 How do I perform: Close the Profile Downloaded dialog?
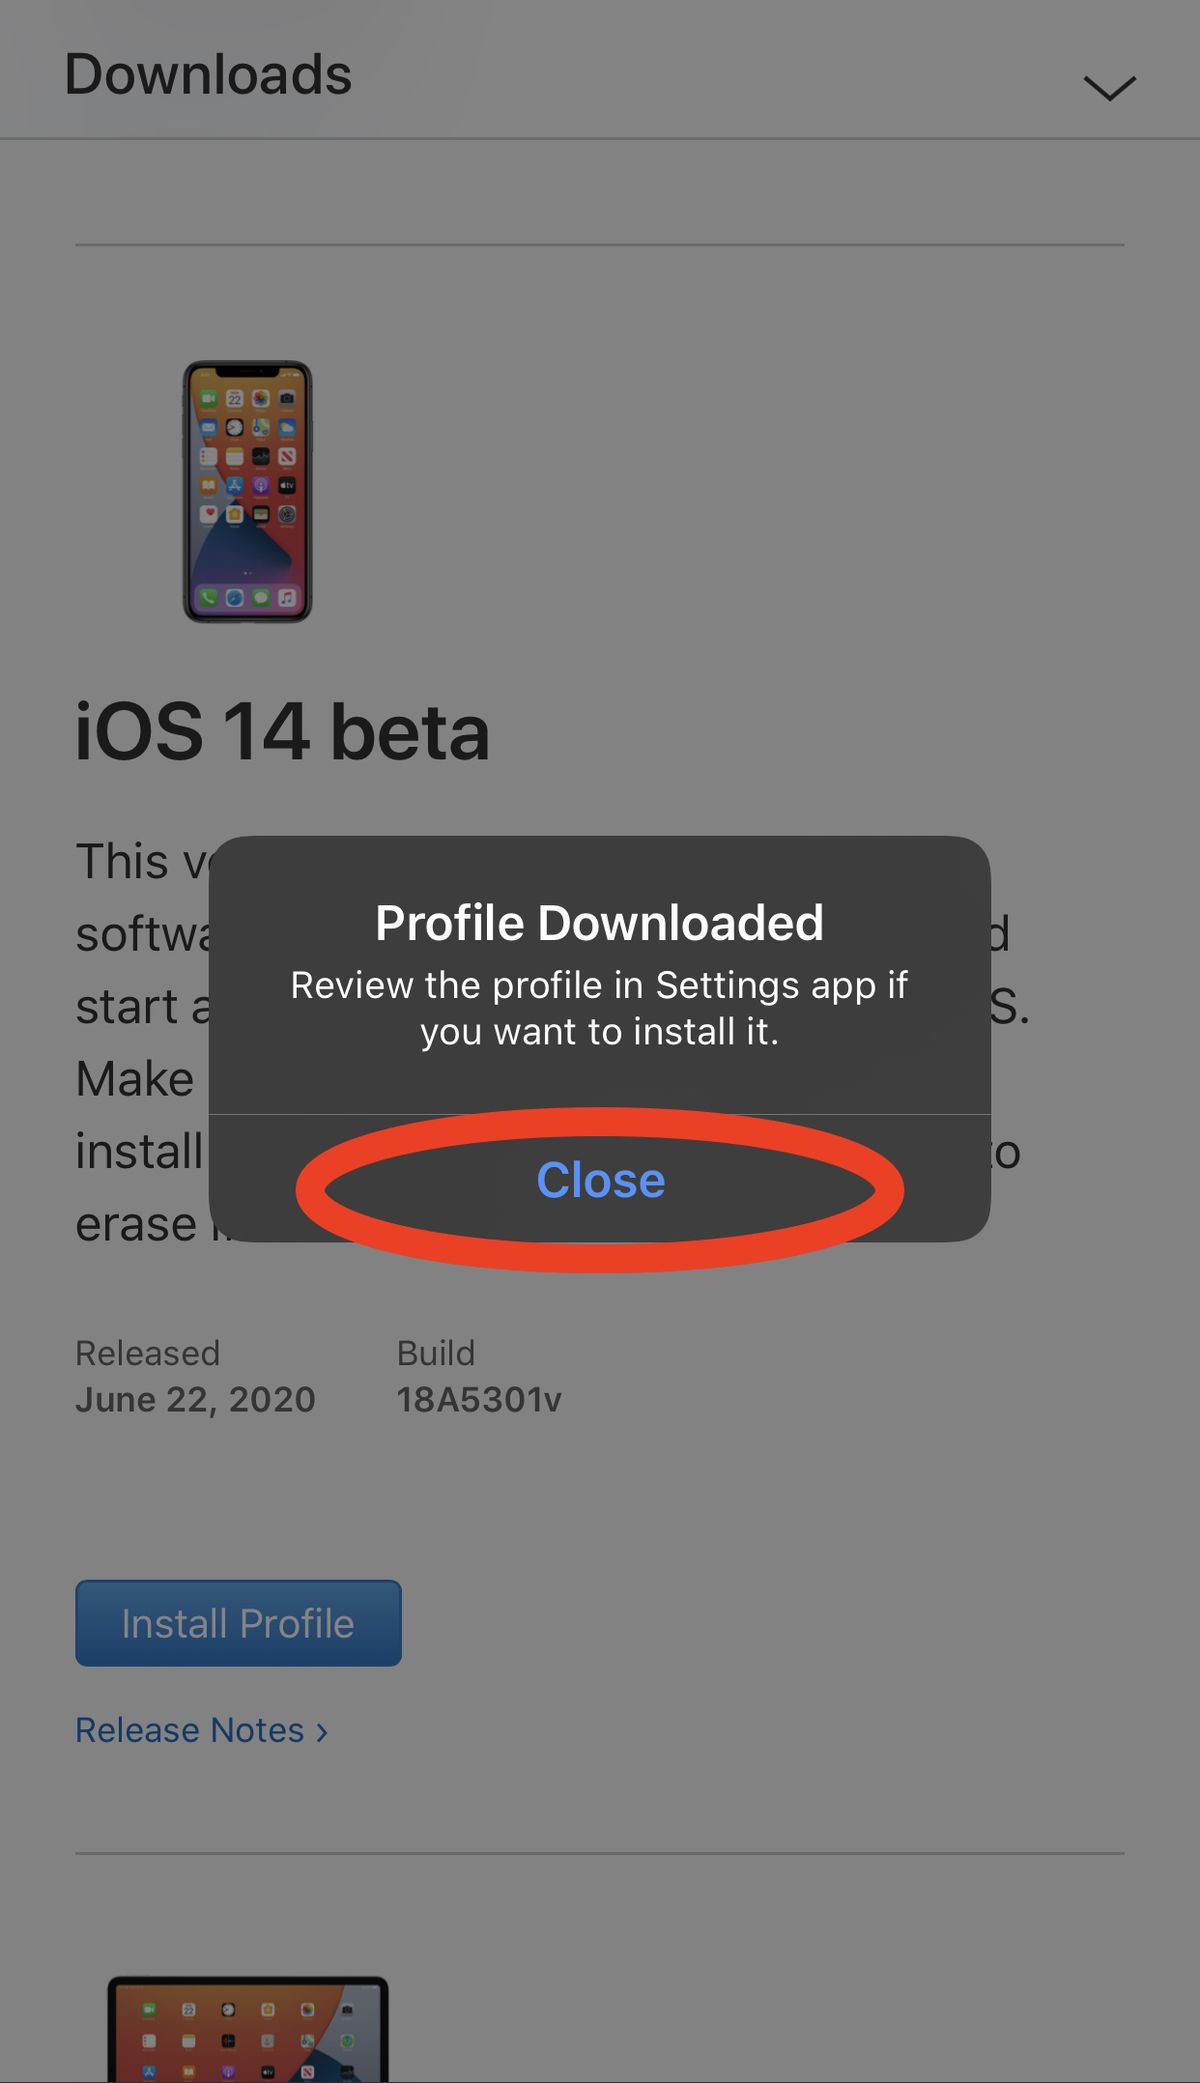[600, 1180]
